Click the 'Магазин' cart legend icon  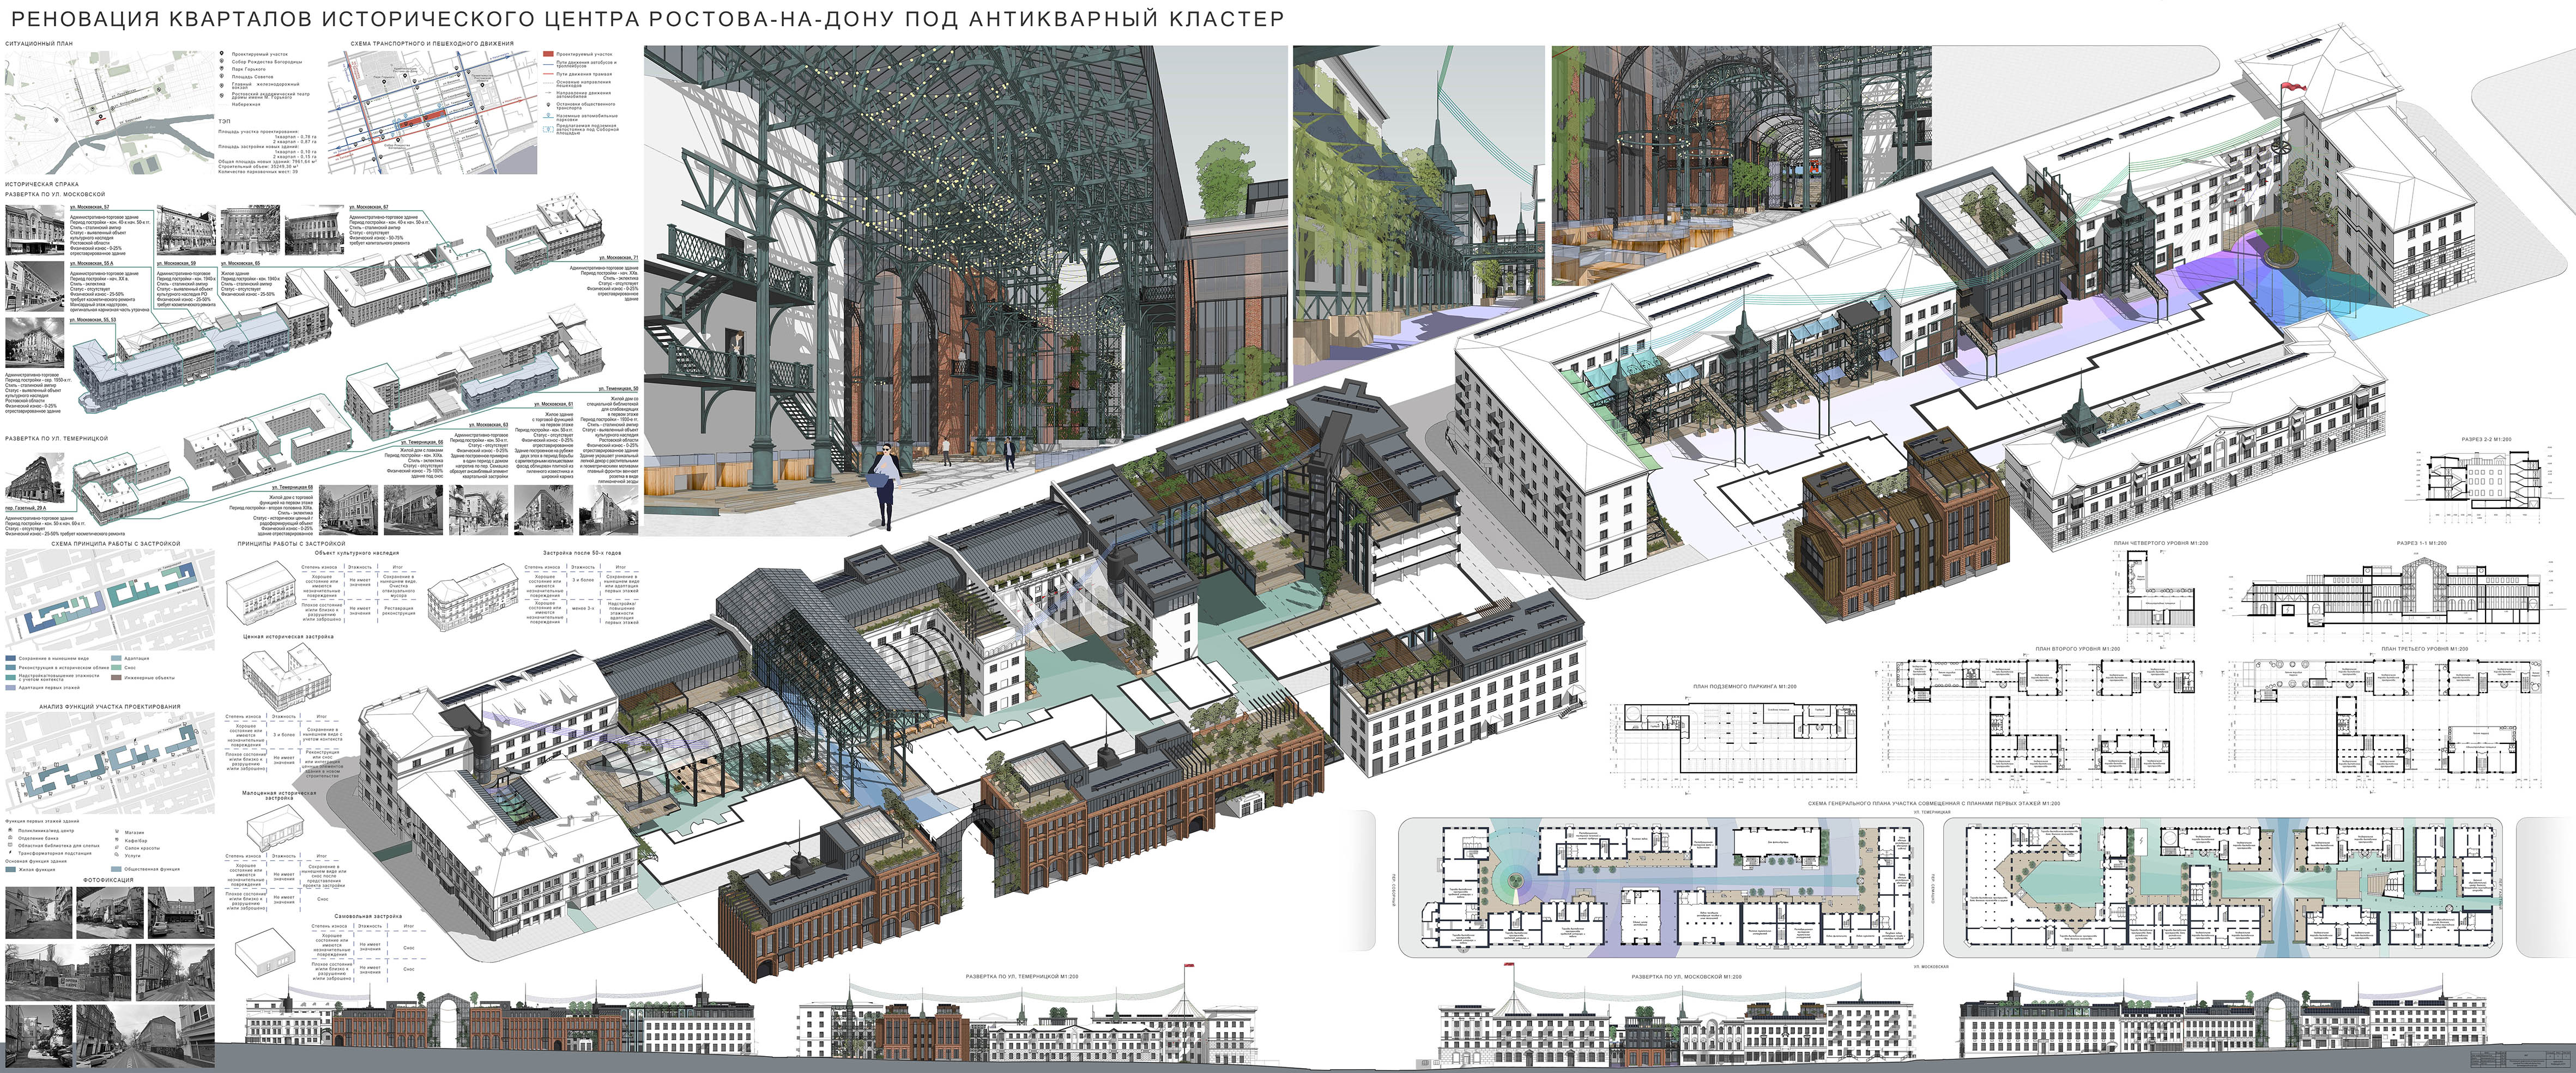click(117, 832)
